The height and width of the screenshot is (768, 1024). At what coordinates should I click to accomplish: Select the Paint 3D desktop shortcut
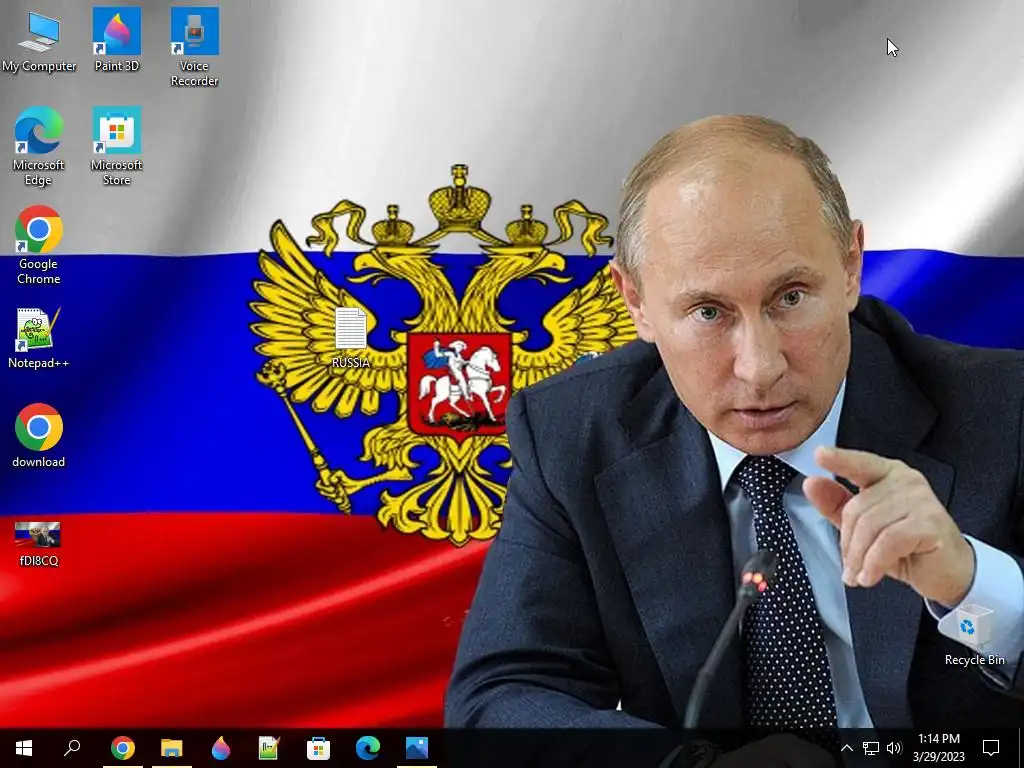point(116,40)
